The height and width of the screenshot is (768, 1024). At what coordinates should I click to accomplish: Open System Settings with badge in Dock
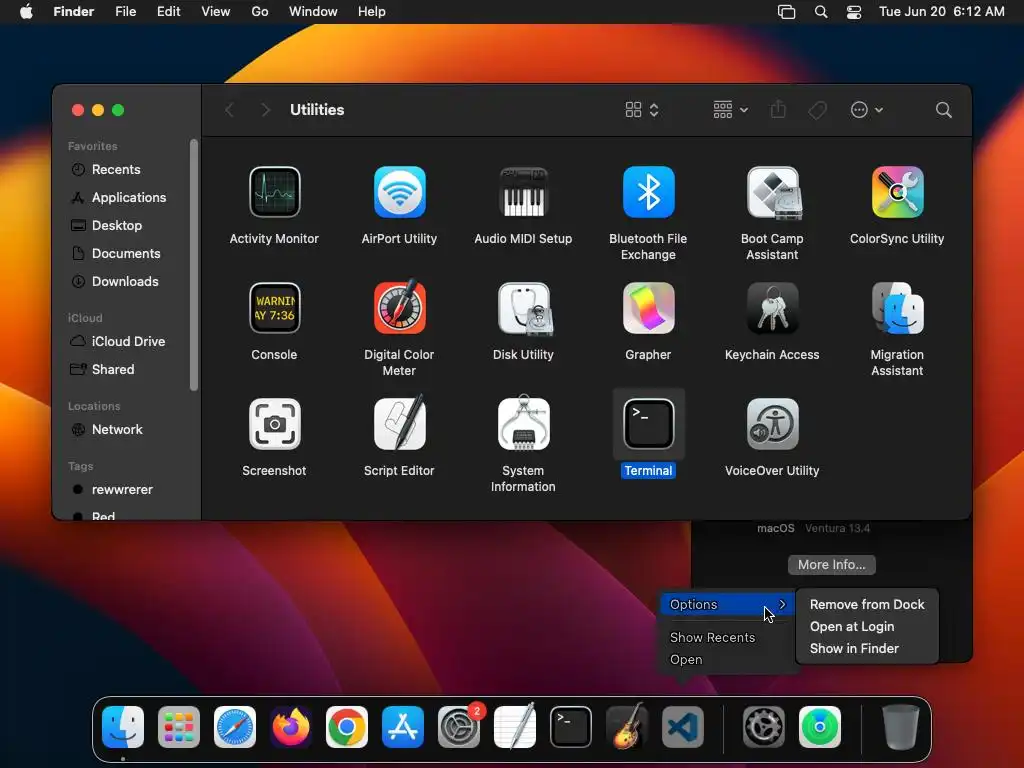point(459,726)
